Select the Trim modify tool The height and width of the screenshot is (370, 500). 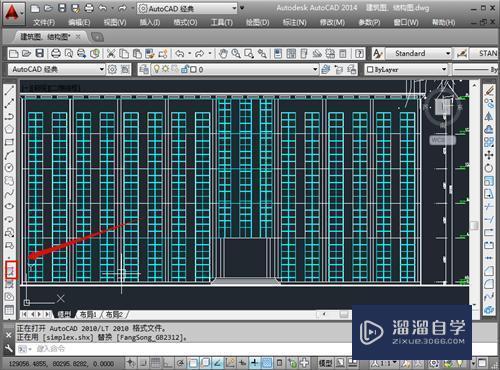coord(489,207)
